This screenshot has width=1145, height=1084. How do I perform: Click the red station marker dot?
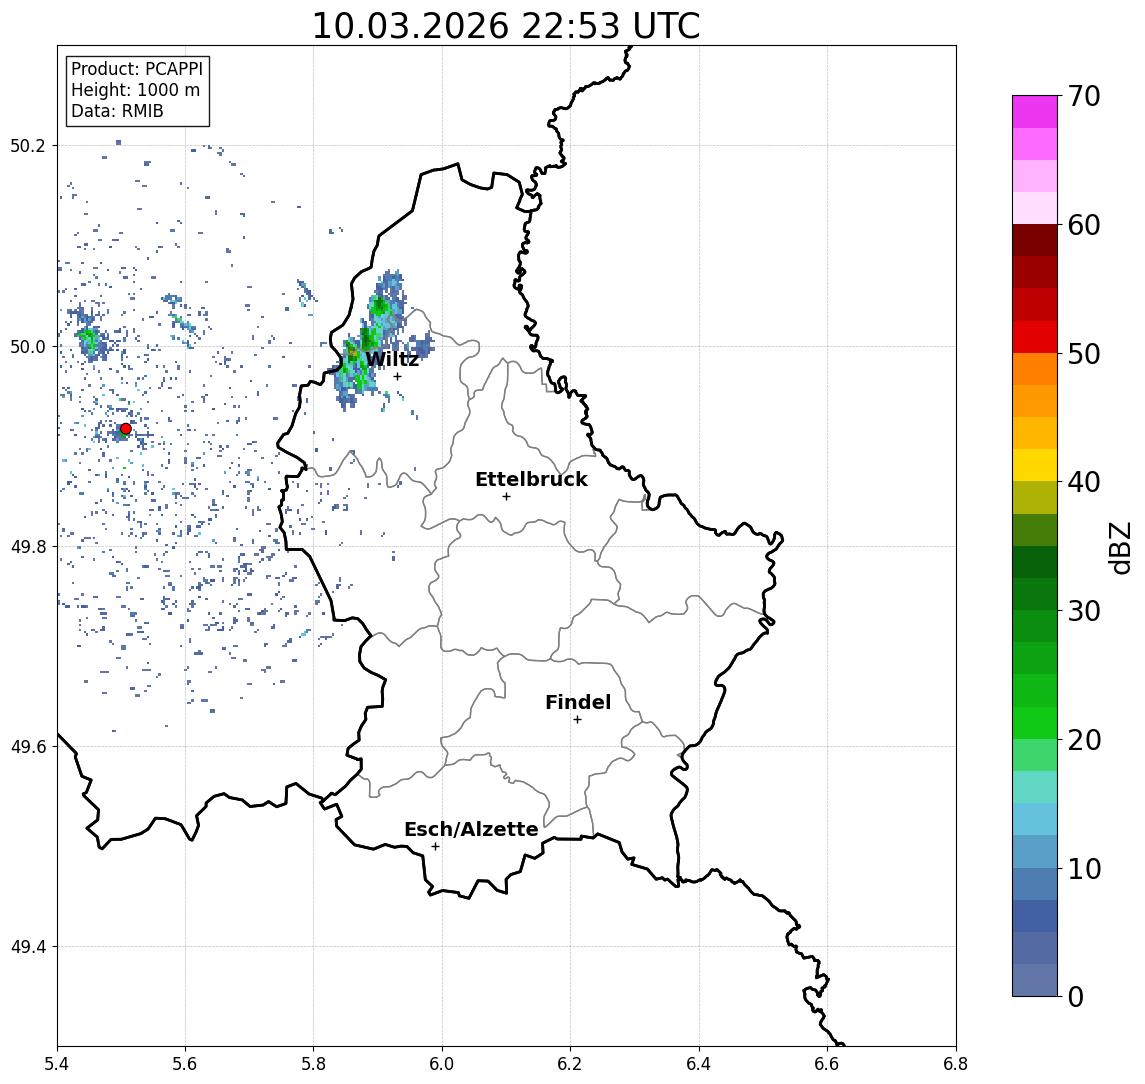(126, 429)
